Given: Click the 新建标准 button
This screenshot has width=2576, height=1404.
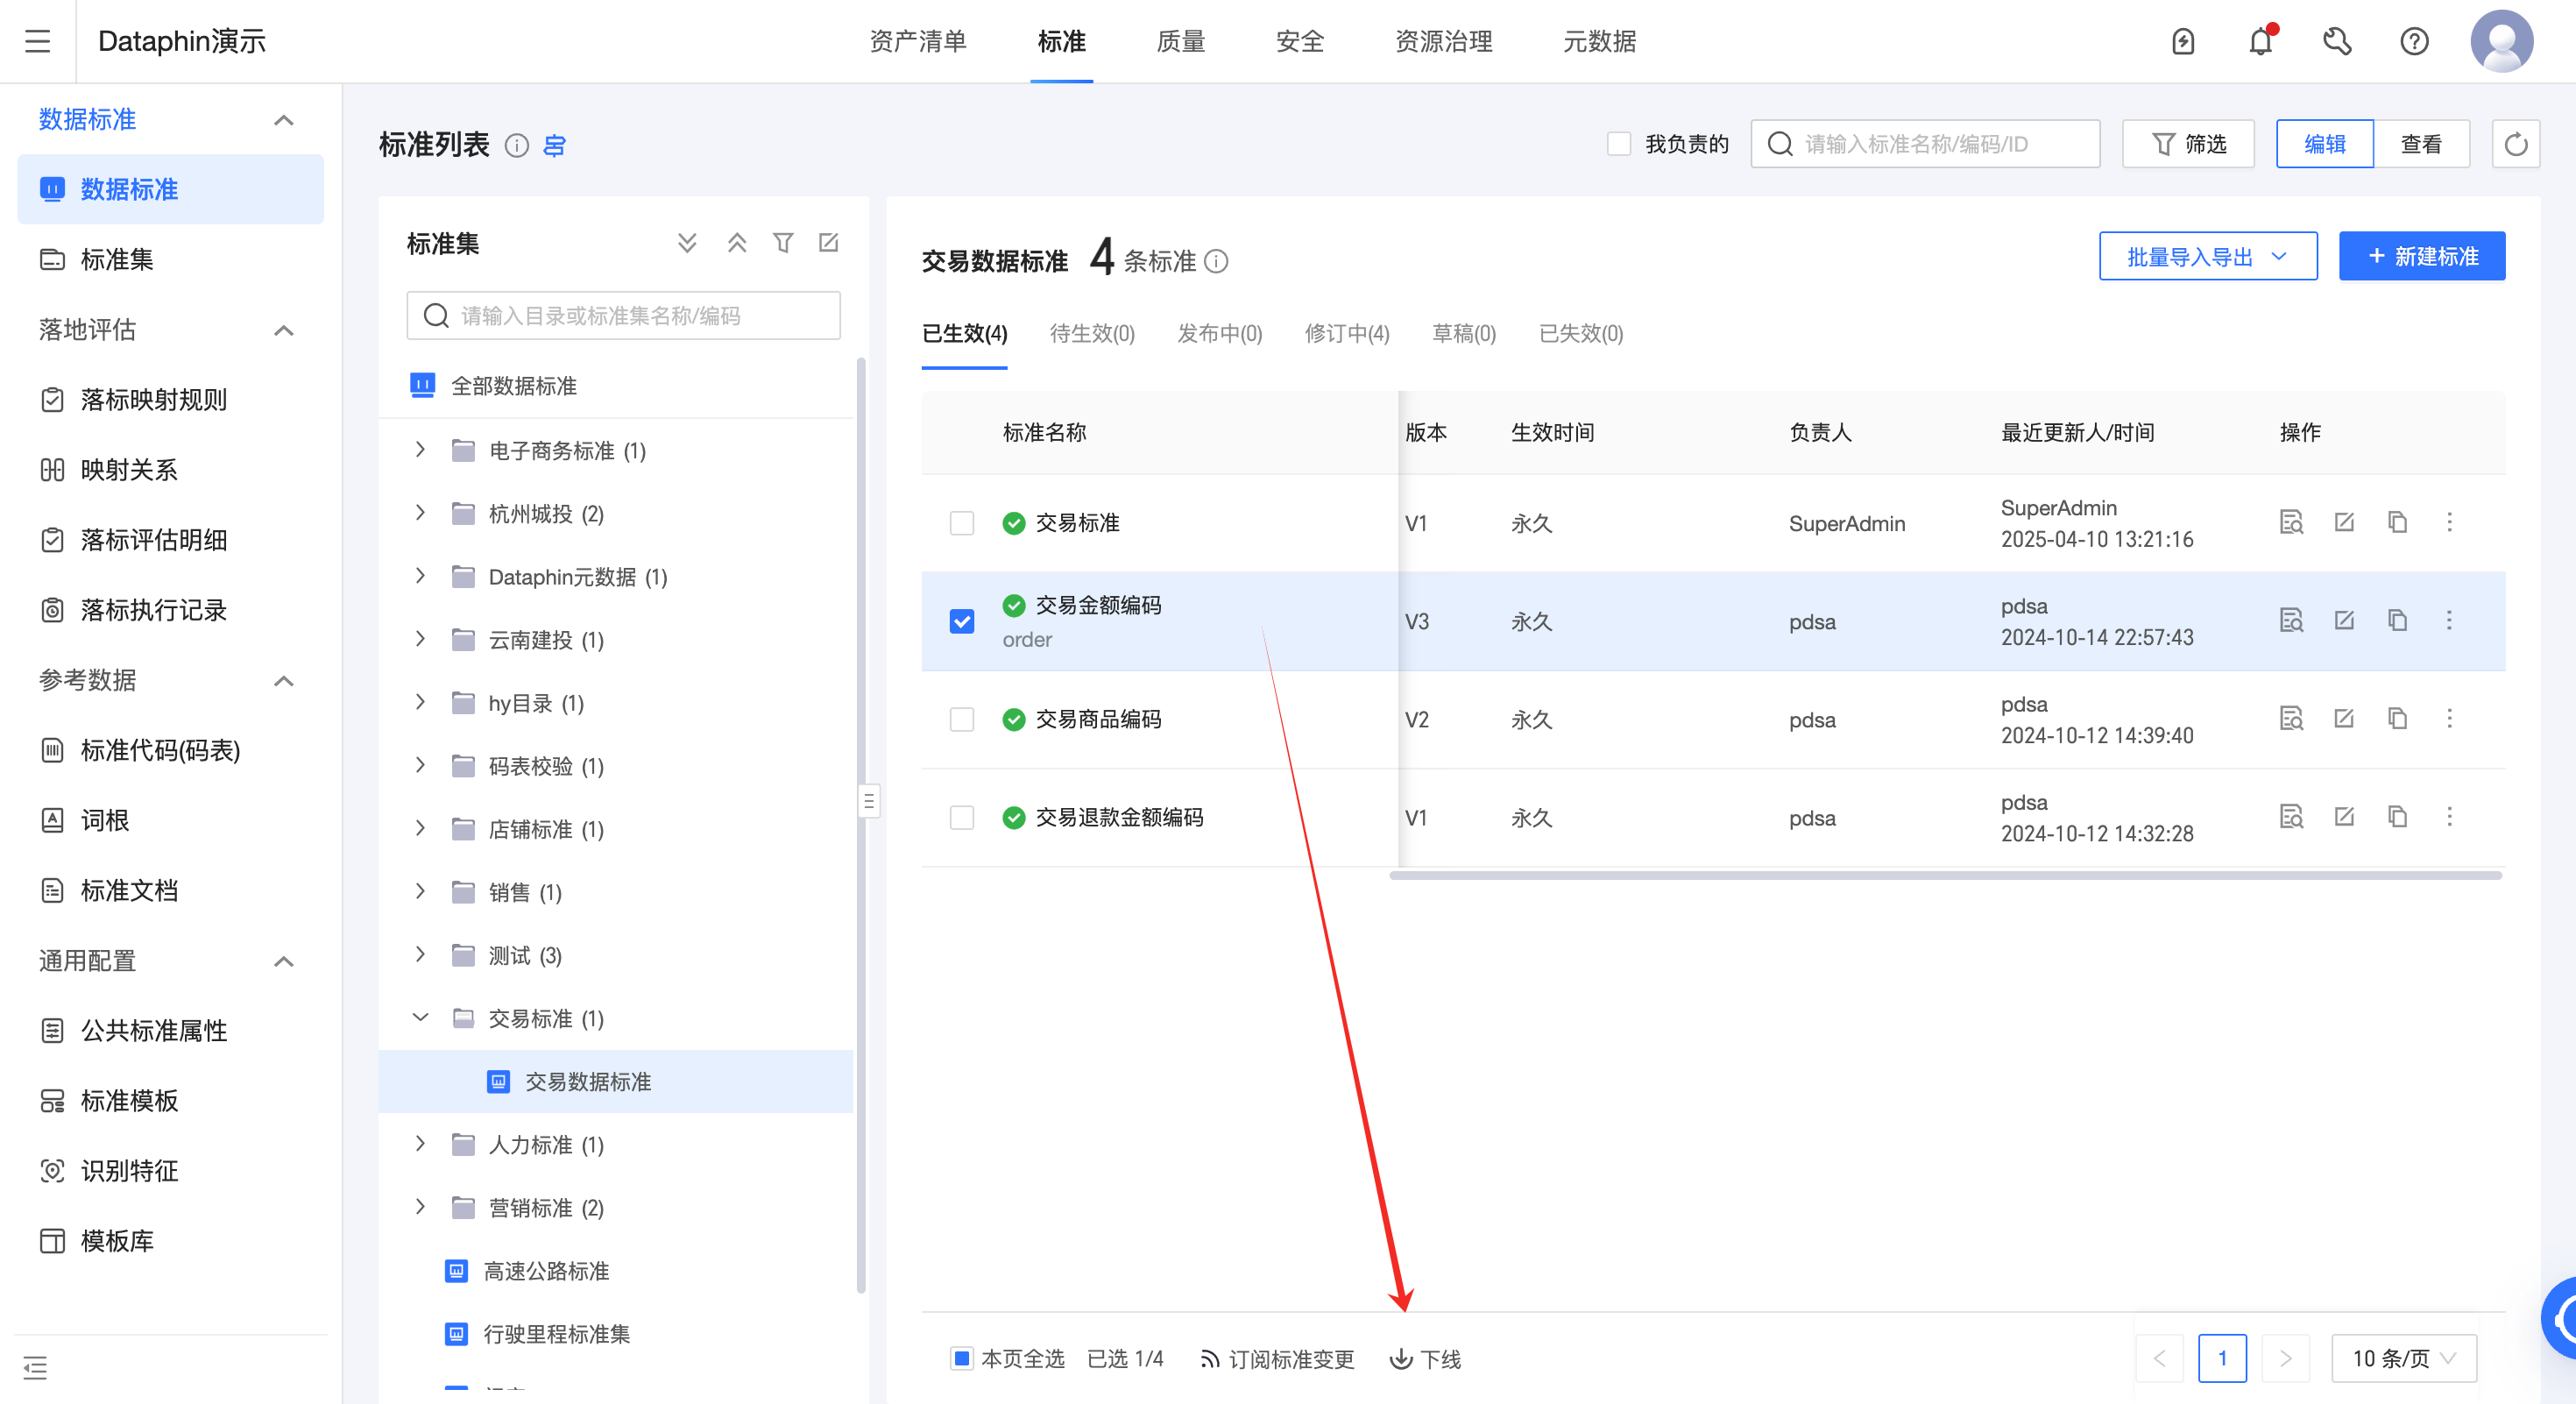Looking at the screenshot, I should point(2422,256).
